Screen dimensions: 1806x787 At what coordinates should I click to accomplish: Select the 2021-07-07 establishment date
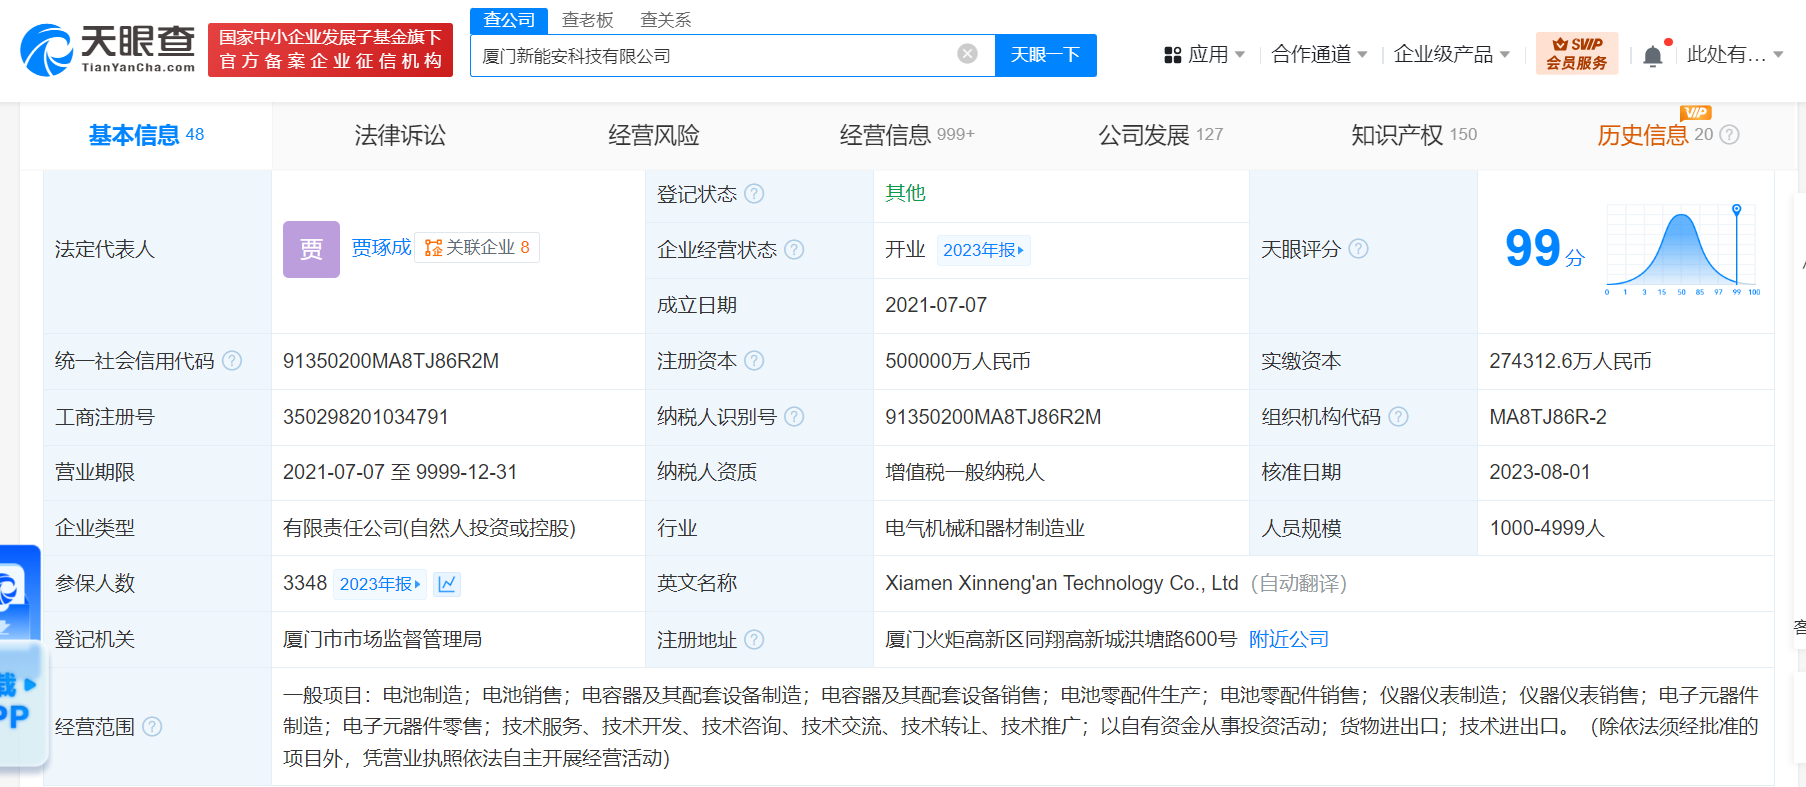coord(936,305)
